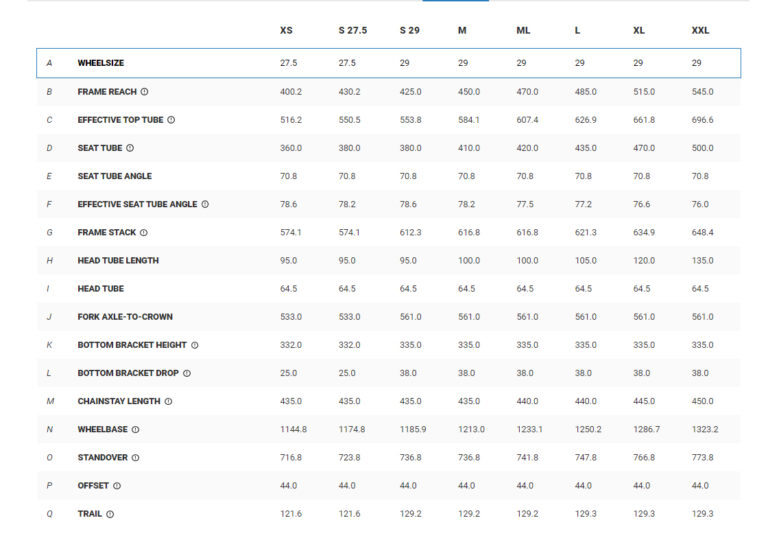Click the info icon next to Seat Tube
The height and width of the screenshot is (540, 768).
(130, 148)
